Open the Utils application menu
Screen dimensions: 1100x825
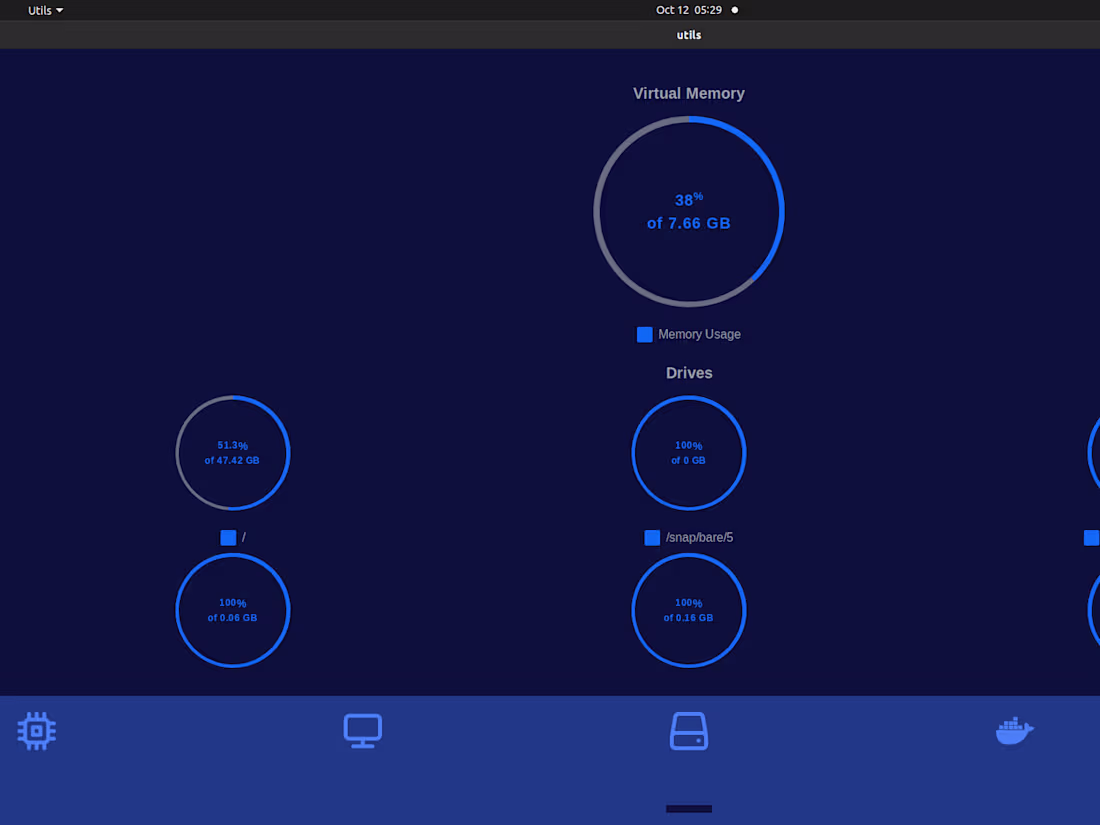[x=45, y=11]
